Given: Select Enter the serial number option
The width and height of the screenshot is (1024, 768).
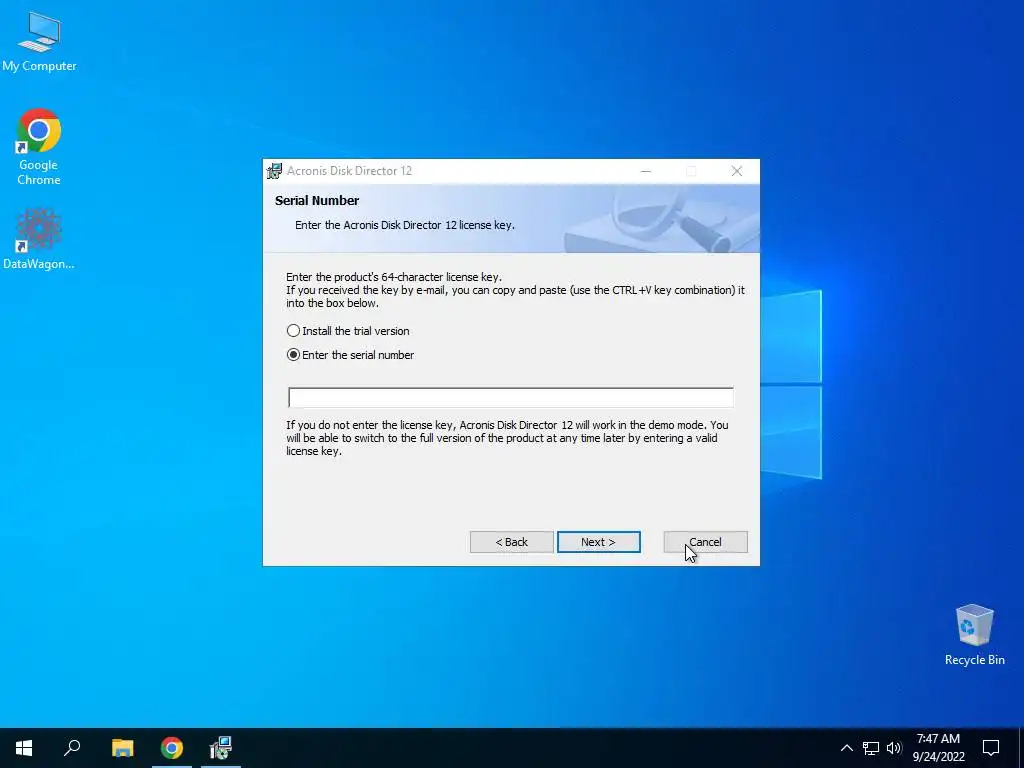Looking at the screenshot, I should pyautogui.click(x=351, y=355).
